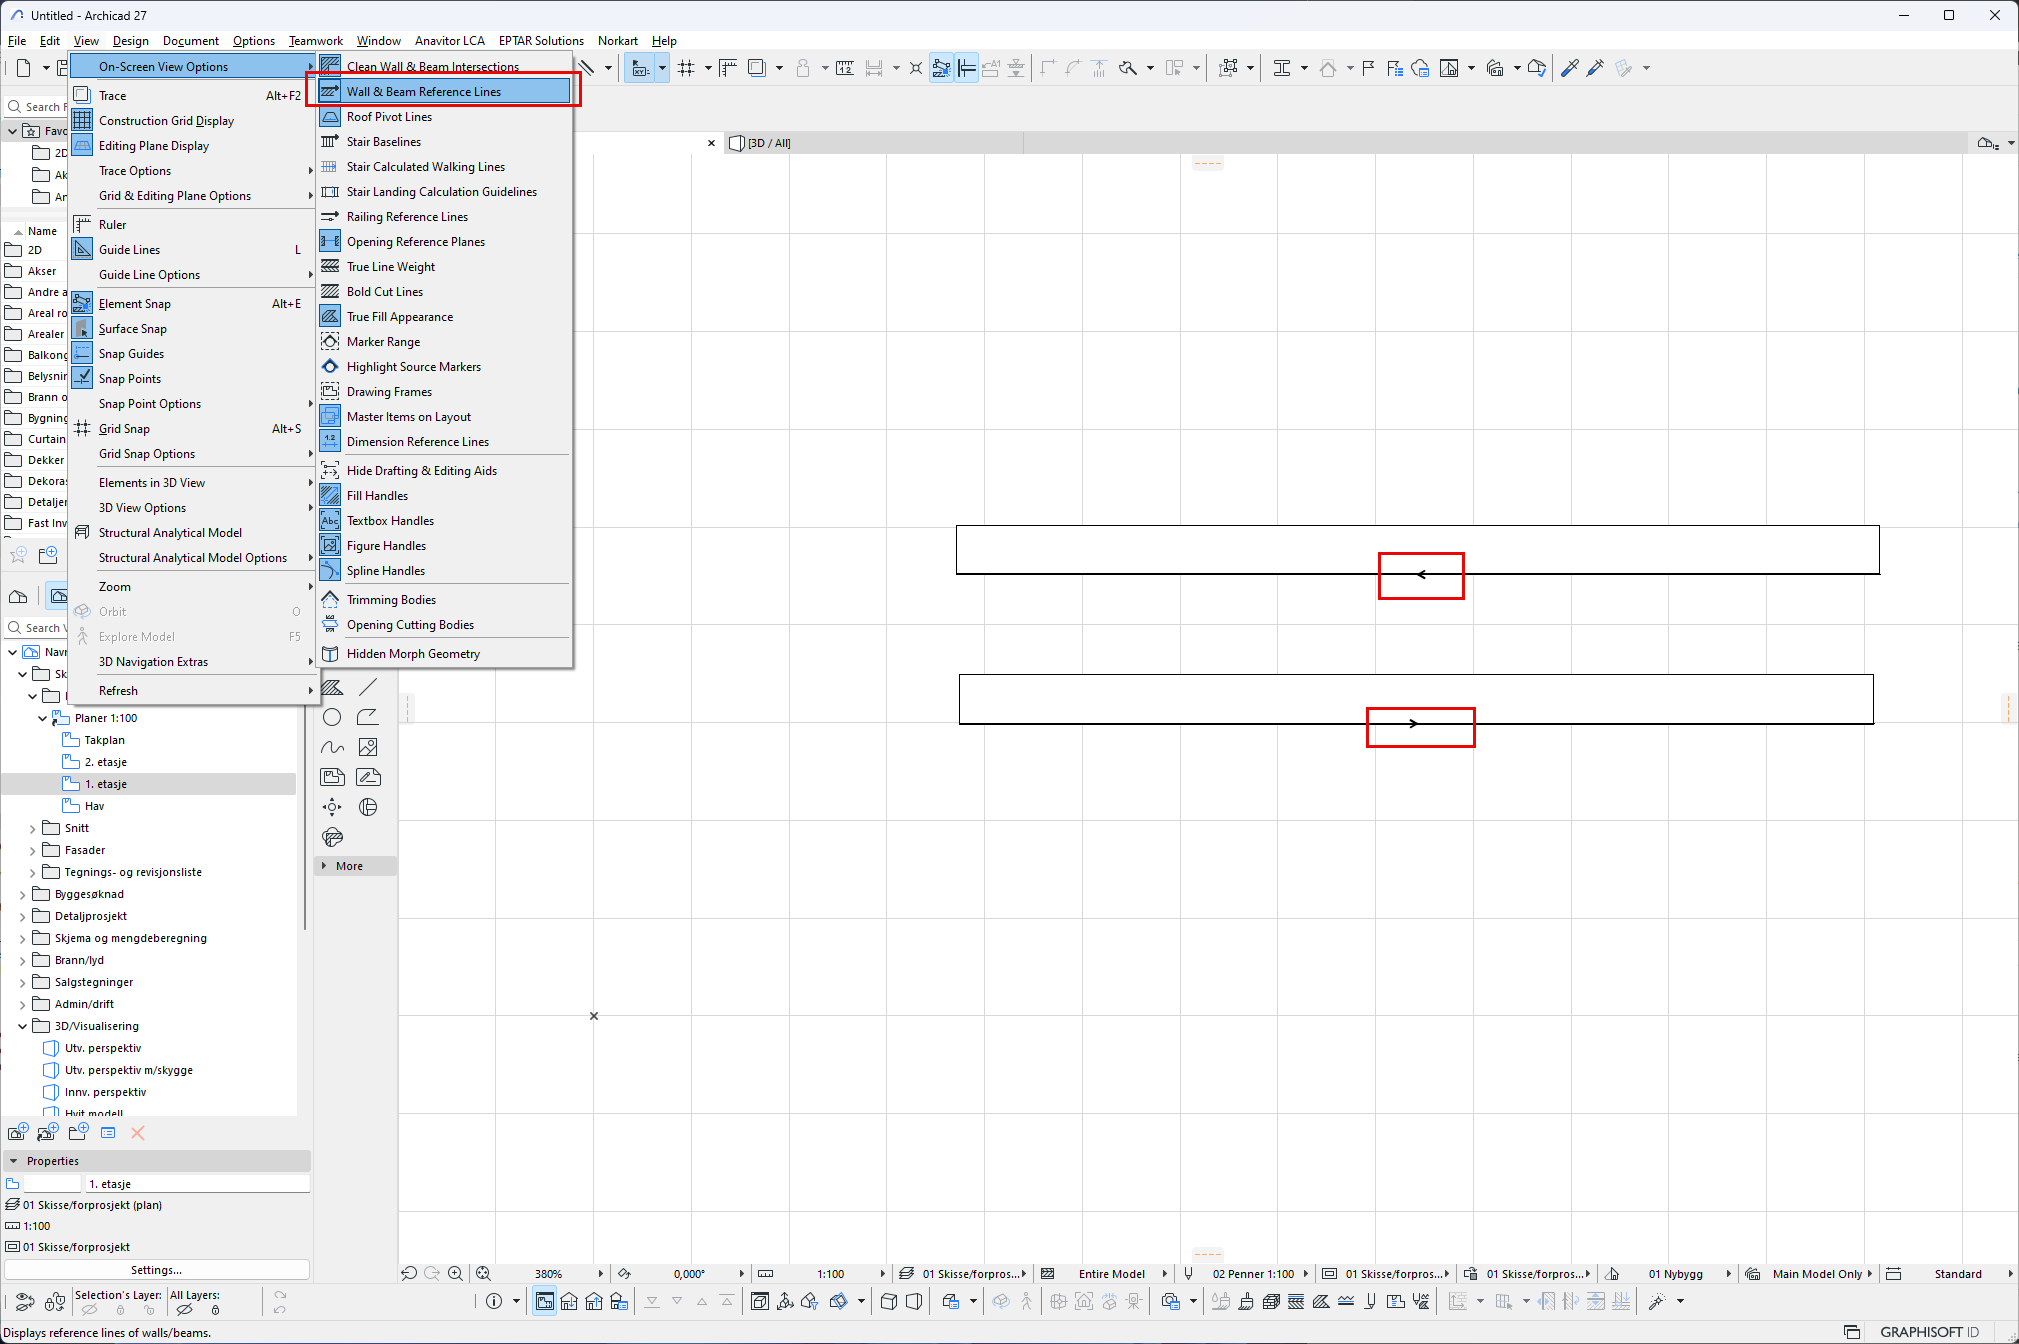Select the Line tool in toolbox
This screenshot has width=2019, height=1344.
click(368, 687)
